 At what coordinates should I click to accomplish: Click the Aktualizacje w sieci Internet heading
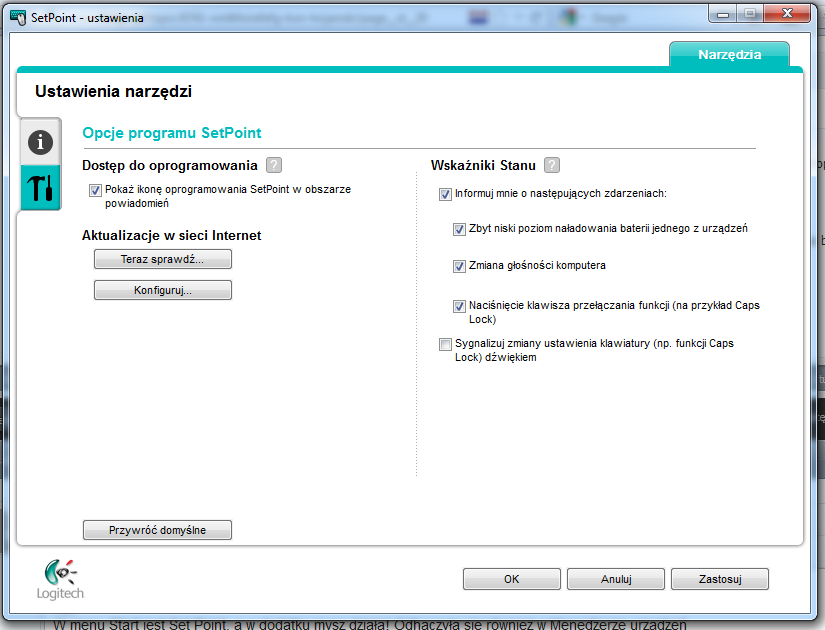(x=172, y=235)
